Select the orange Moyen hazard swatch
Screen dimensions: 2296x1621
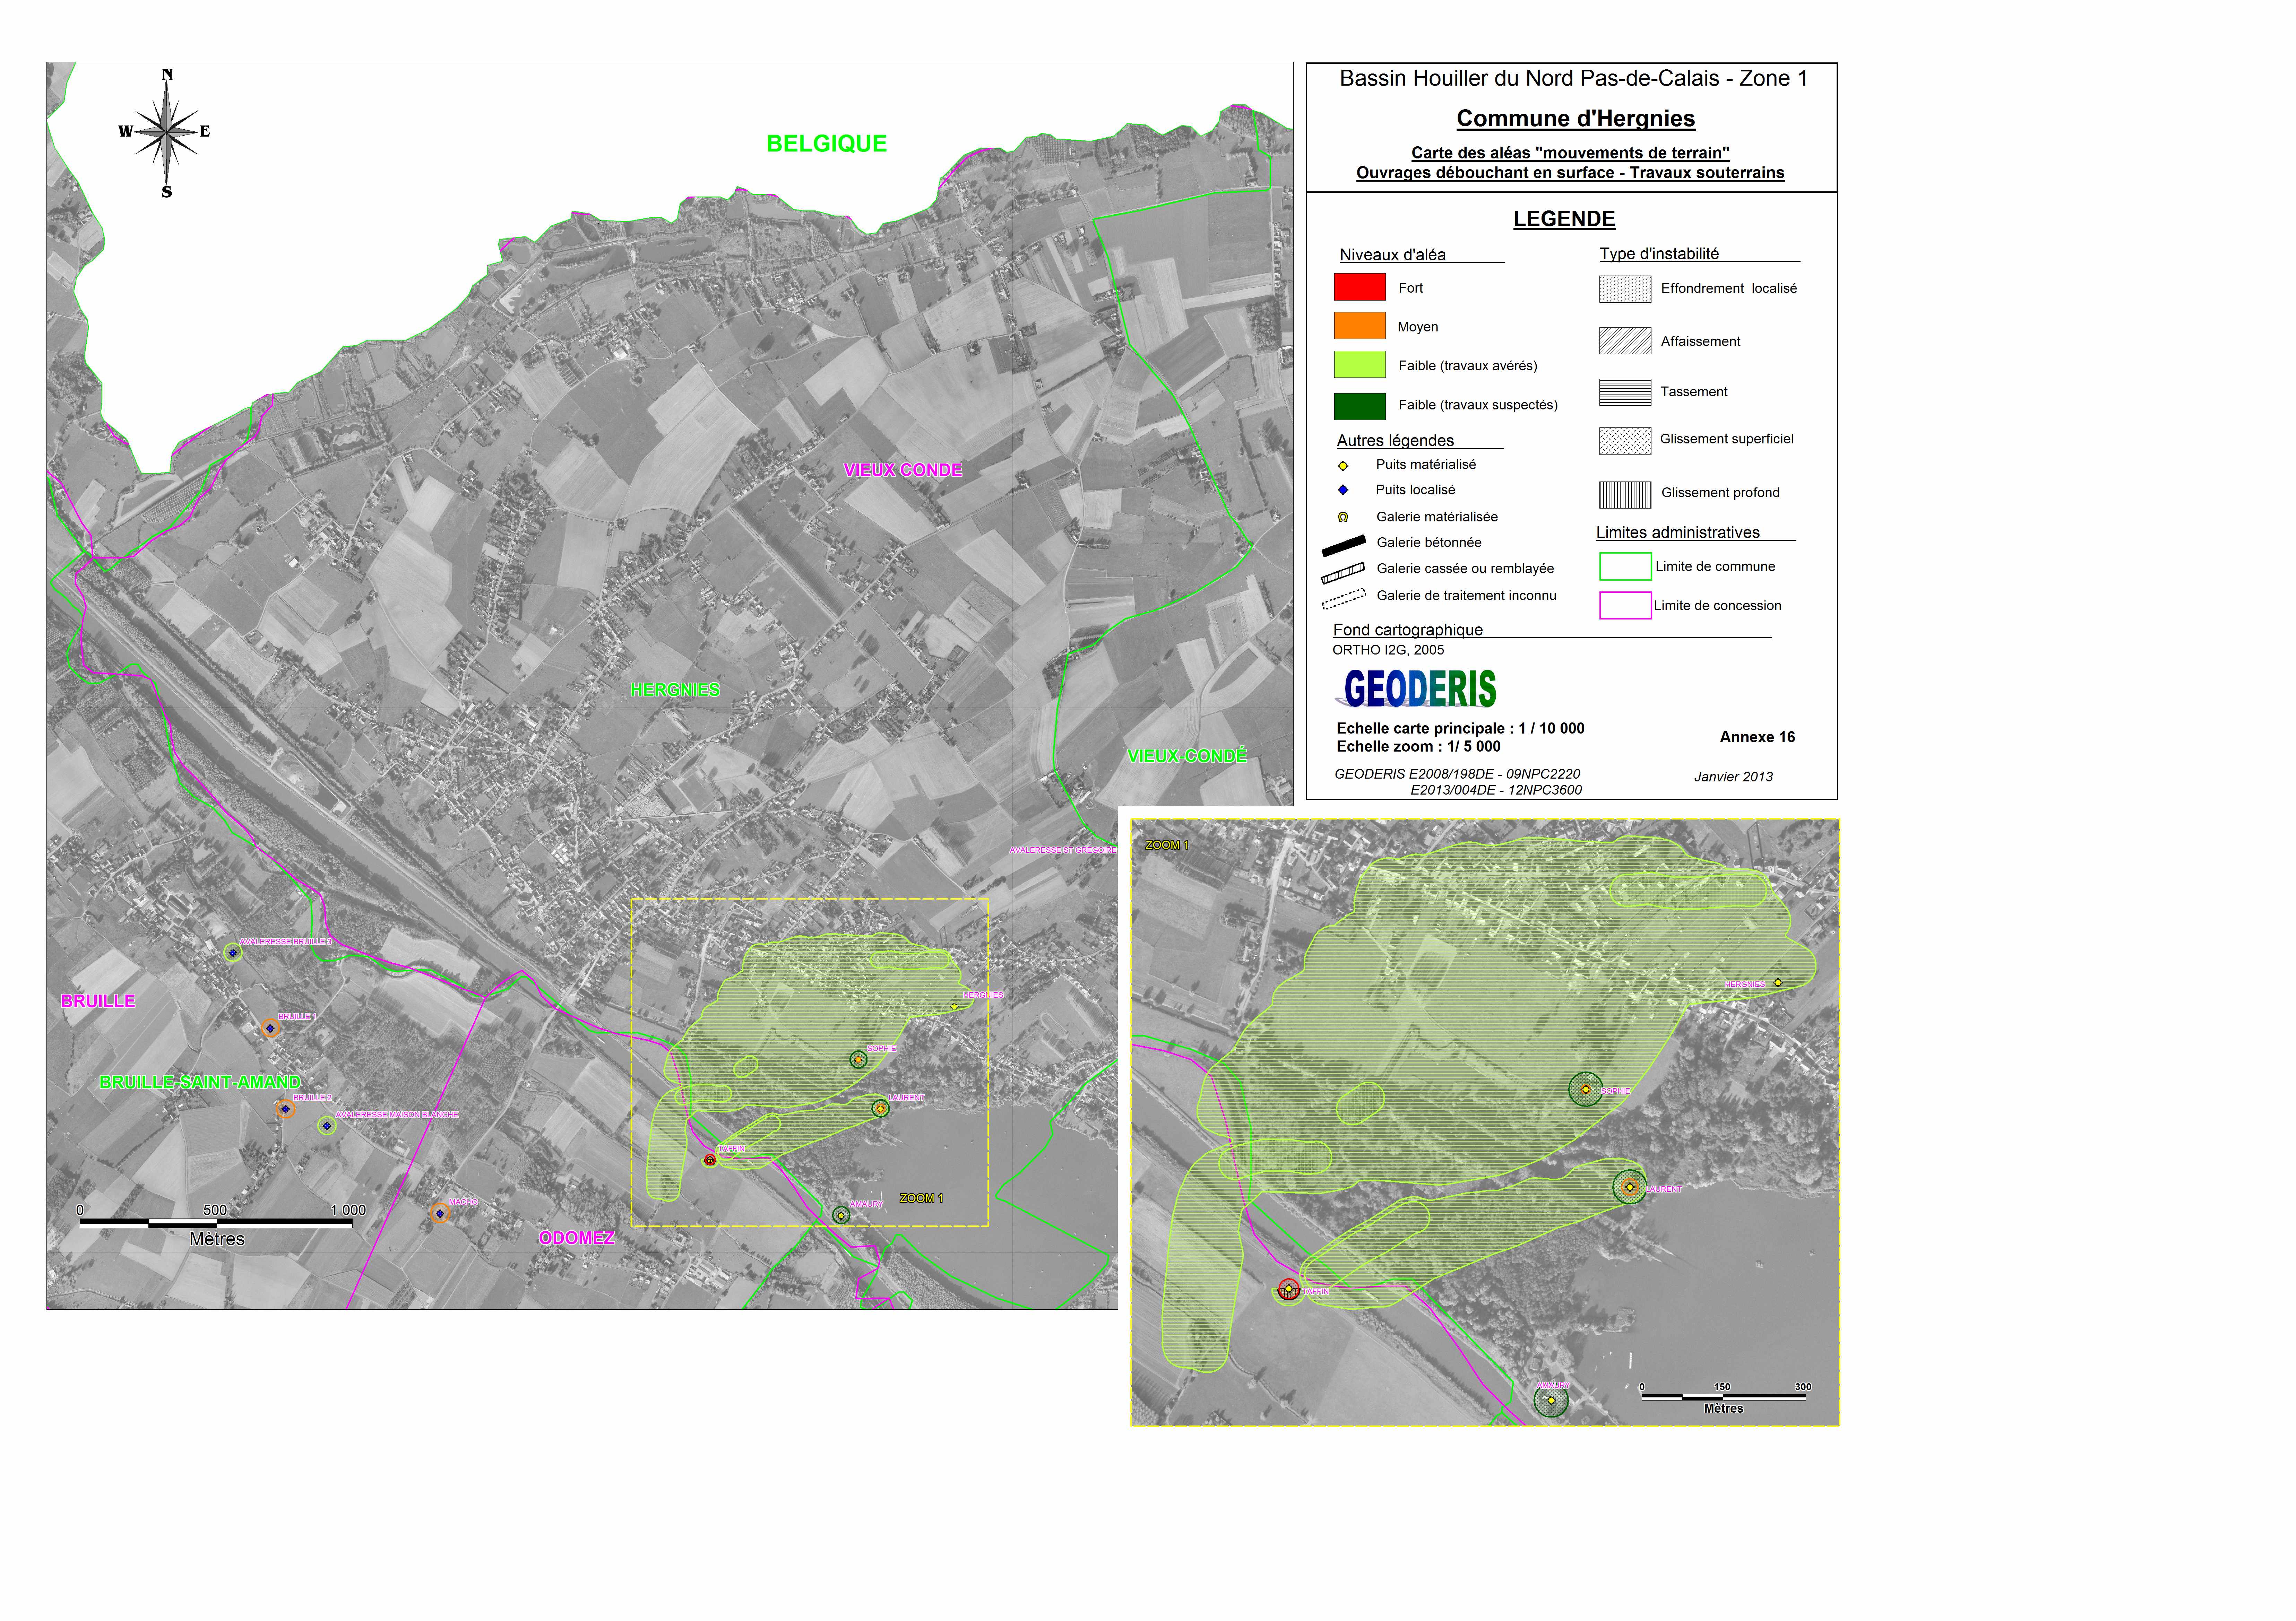click(x=1360, y=326)
